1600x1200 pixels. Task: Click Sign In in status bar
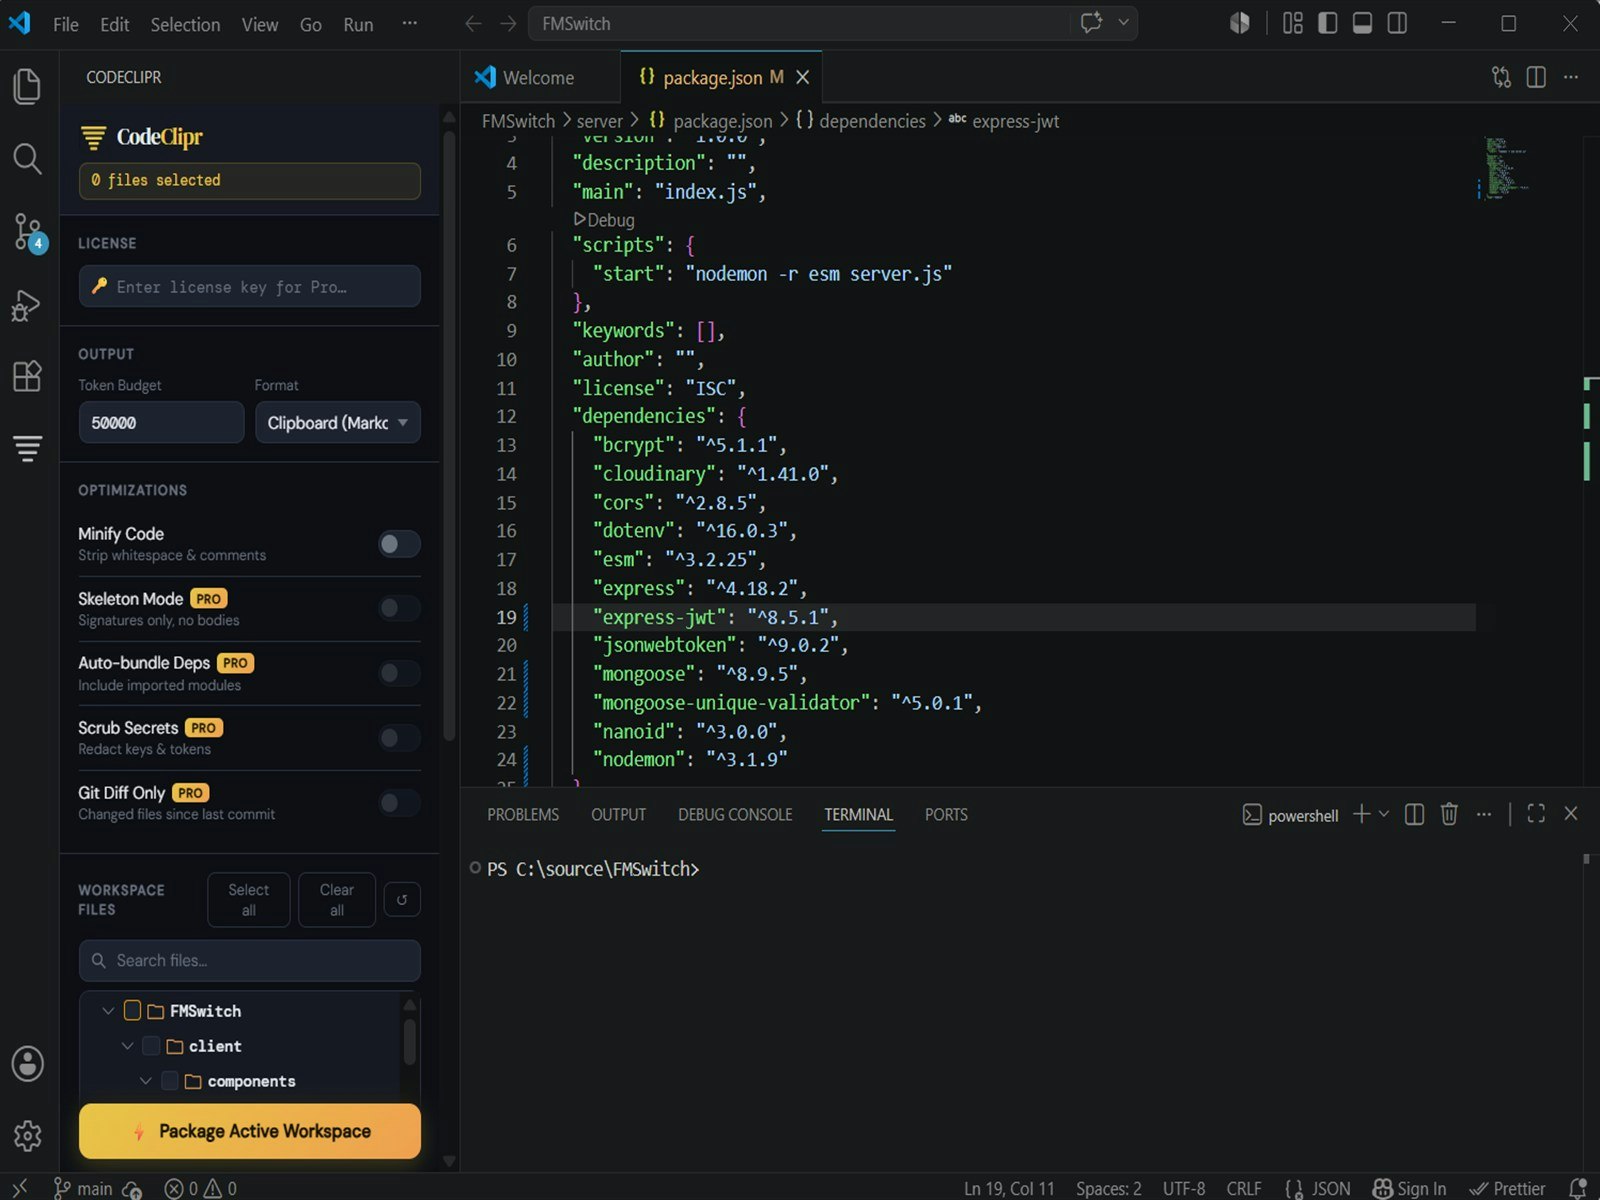(1410, 1188)
